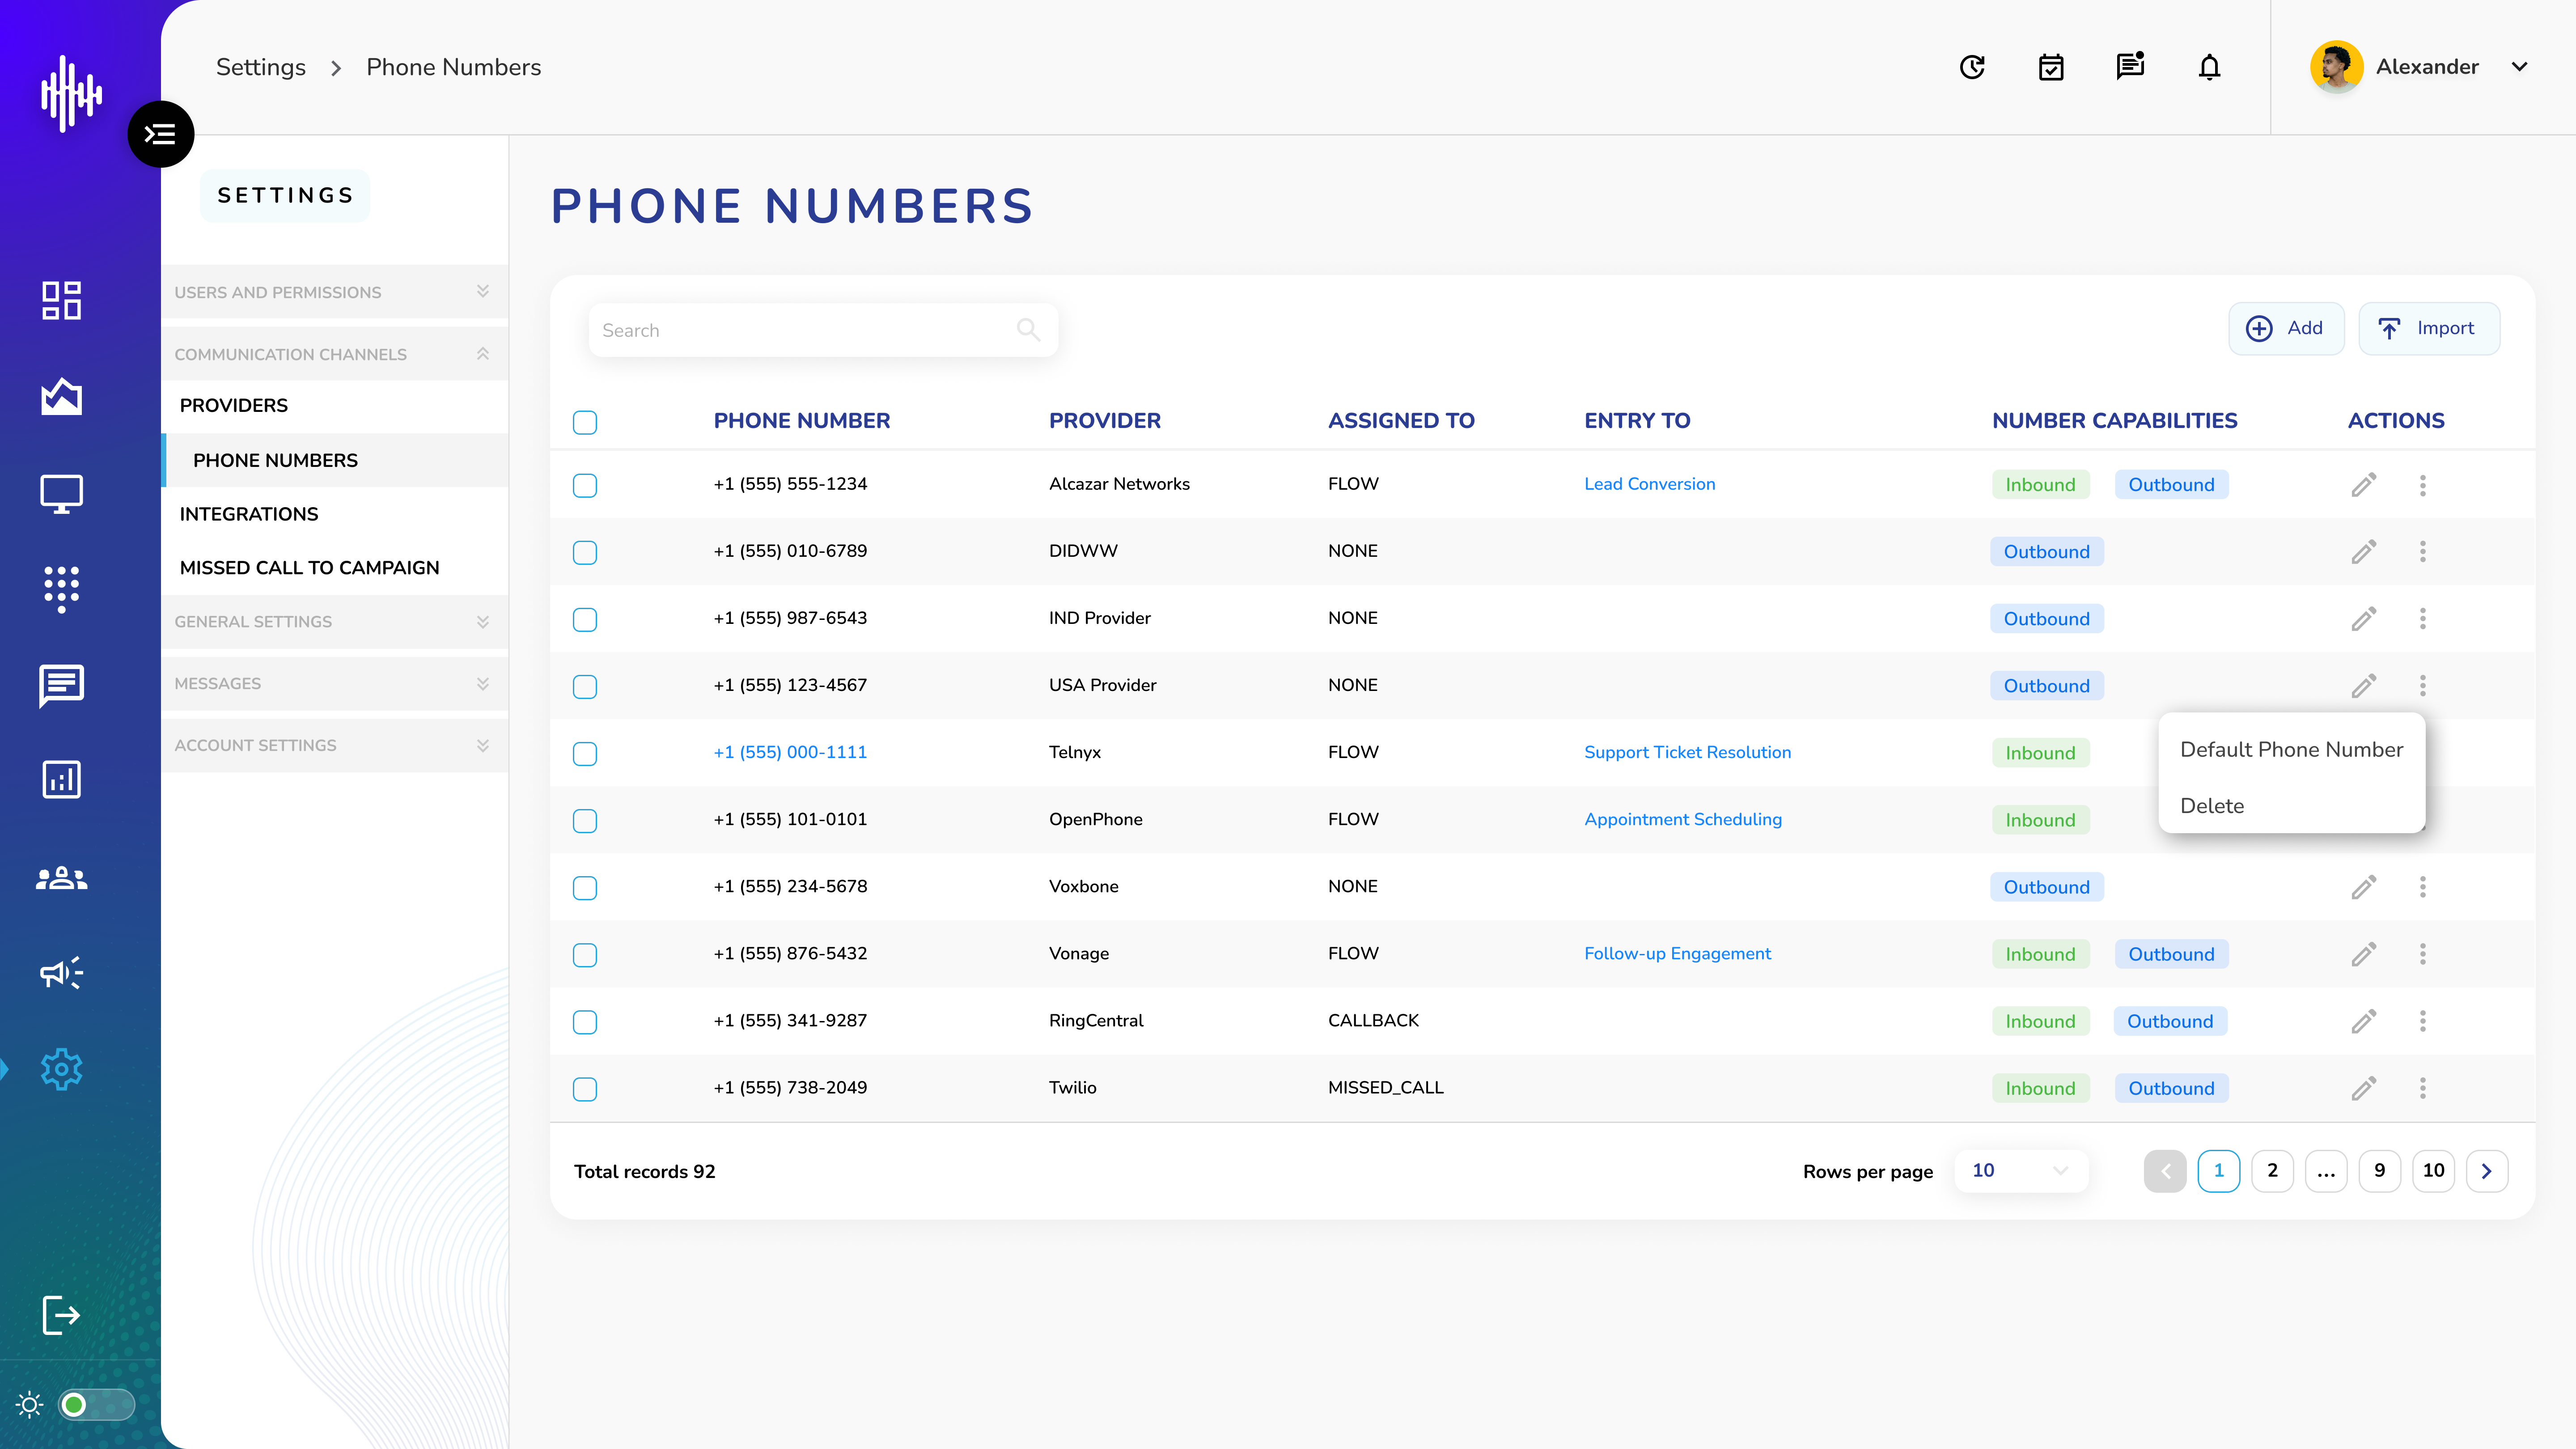Open the Follow-up Engagement link
This screenshot has width=2576, height=1449.
pyautogui.click(x=1677, y=953)
